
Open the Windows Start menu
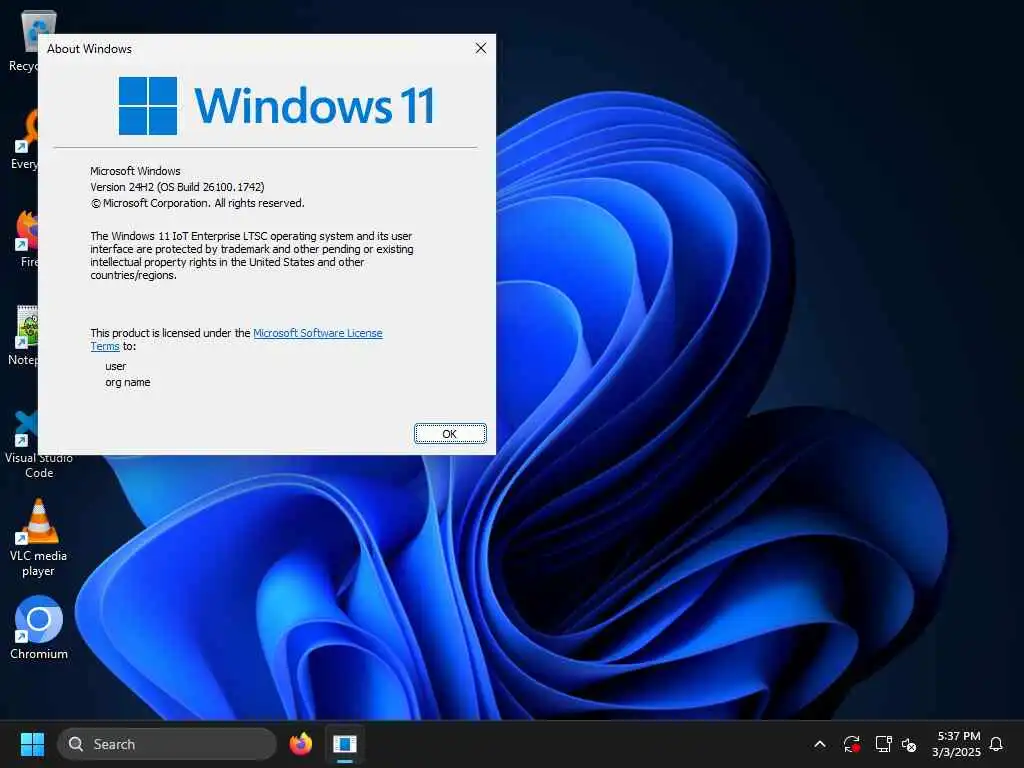coord(32,744)
